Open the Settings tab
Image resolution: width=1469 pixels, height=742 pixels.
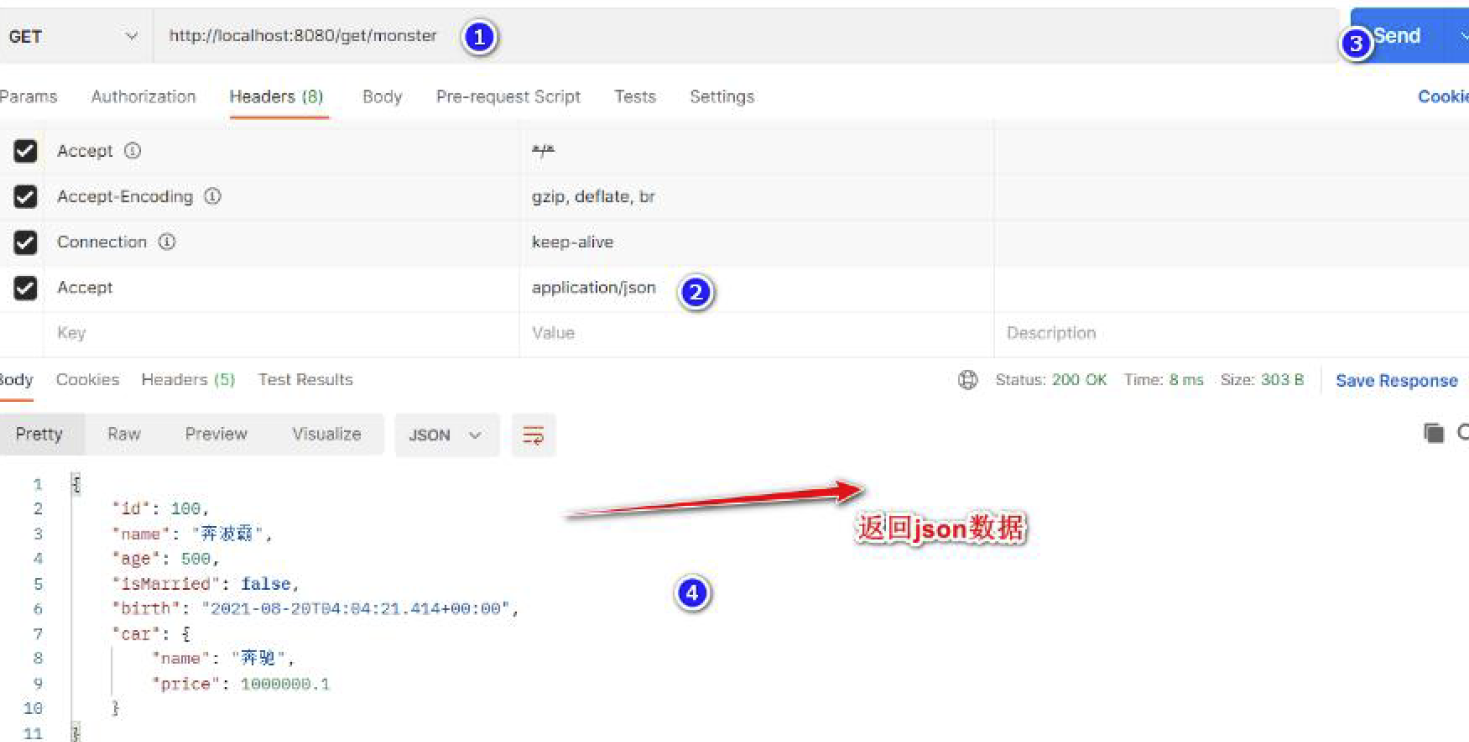pyautogui.click(x=722, y=97)
